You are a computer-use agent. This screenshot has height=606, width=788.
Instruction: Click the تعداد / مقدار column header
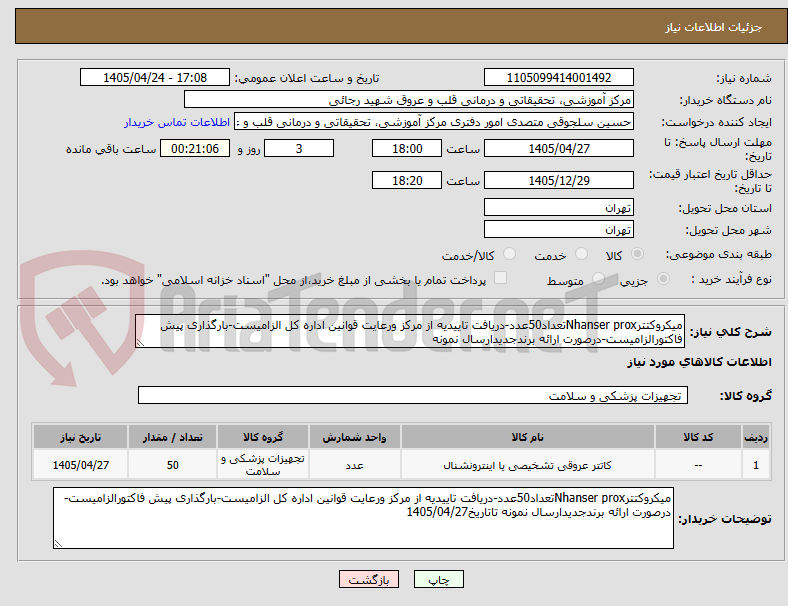[x=172, y=437]
